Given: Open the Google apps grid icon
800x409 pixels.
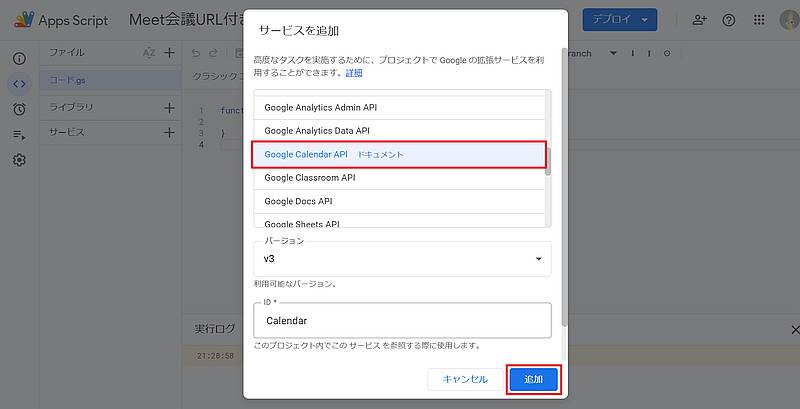Looking at the screenshot, I should pos(759,20).
